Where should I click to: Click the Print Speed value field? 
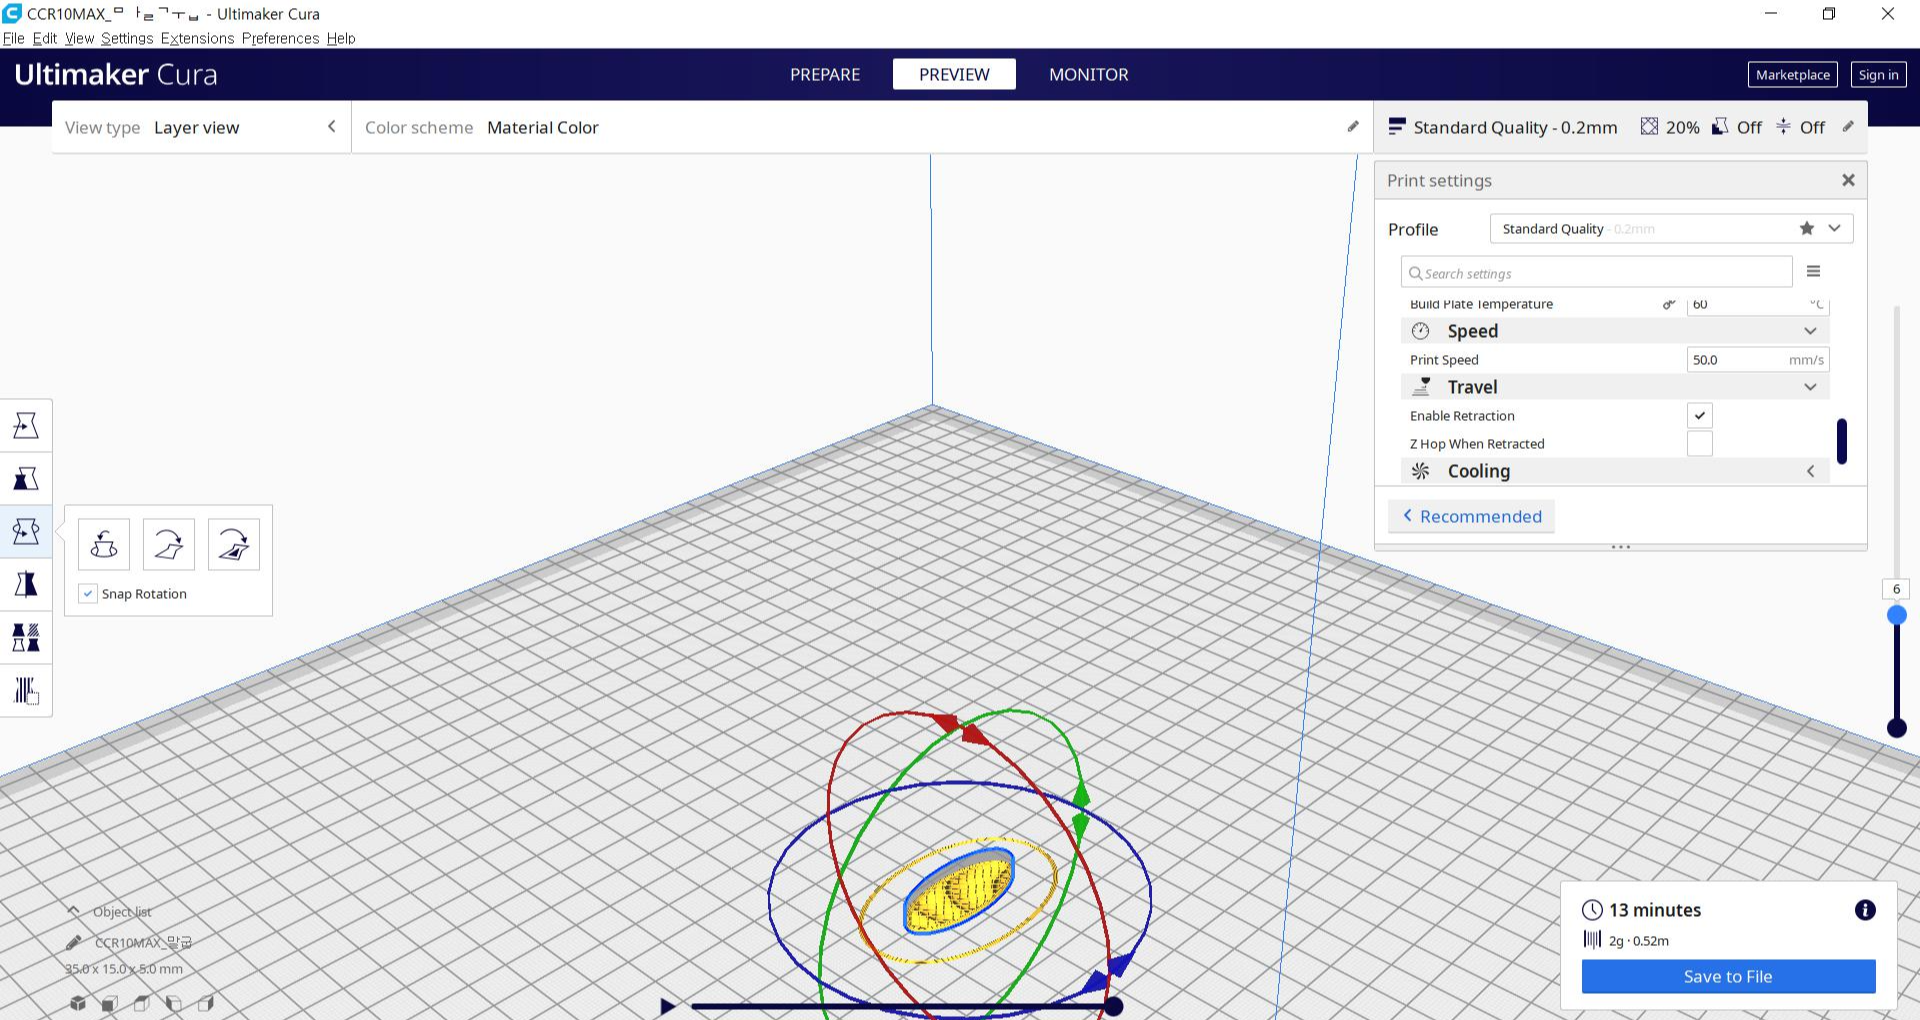coord(1758,359)
